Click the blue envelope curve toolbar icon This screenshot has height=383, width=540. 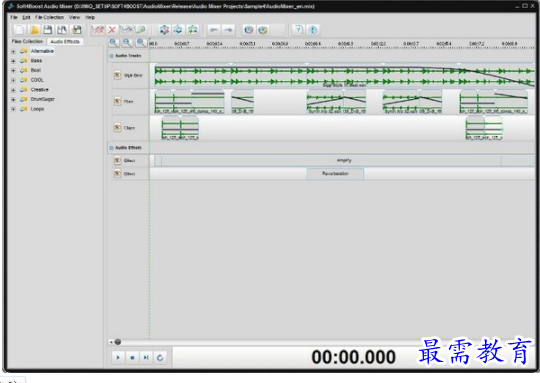coord(126,30)
